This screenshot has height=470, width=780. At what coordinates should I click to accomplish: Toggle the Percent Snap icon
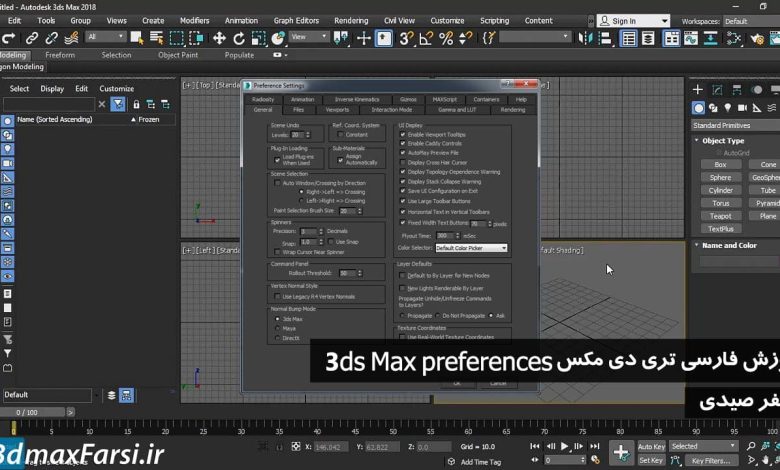(x=446, y=38)
